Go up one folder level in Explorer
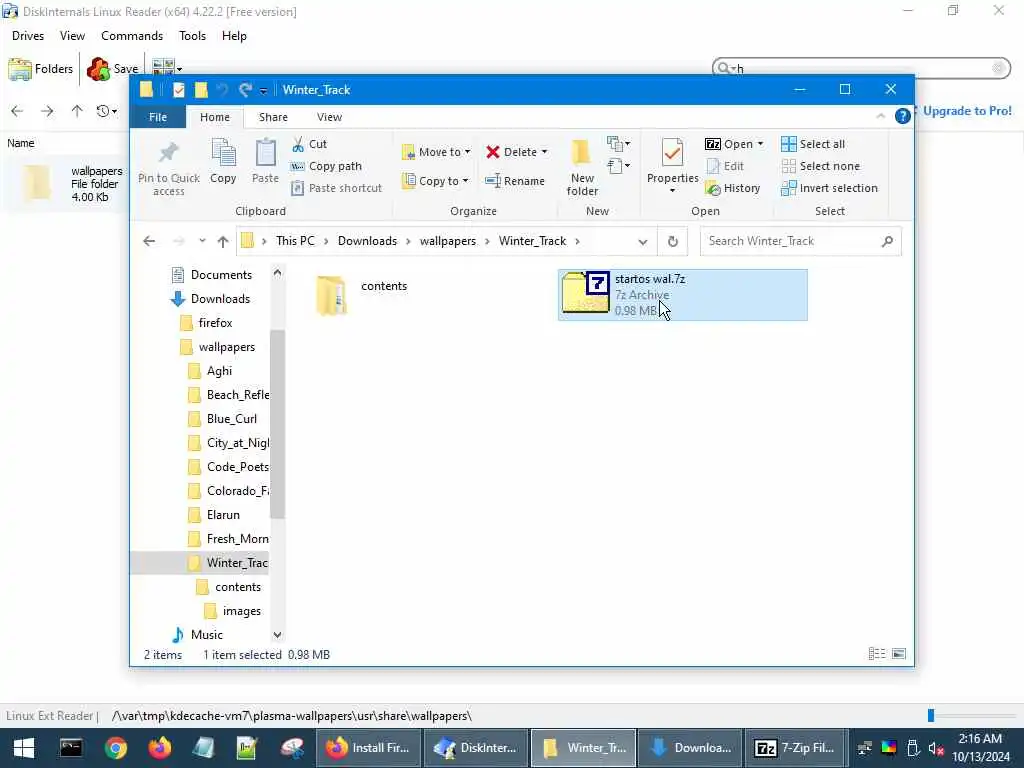Viewport: 1024px width, 768px height. (x=223, y=242)
